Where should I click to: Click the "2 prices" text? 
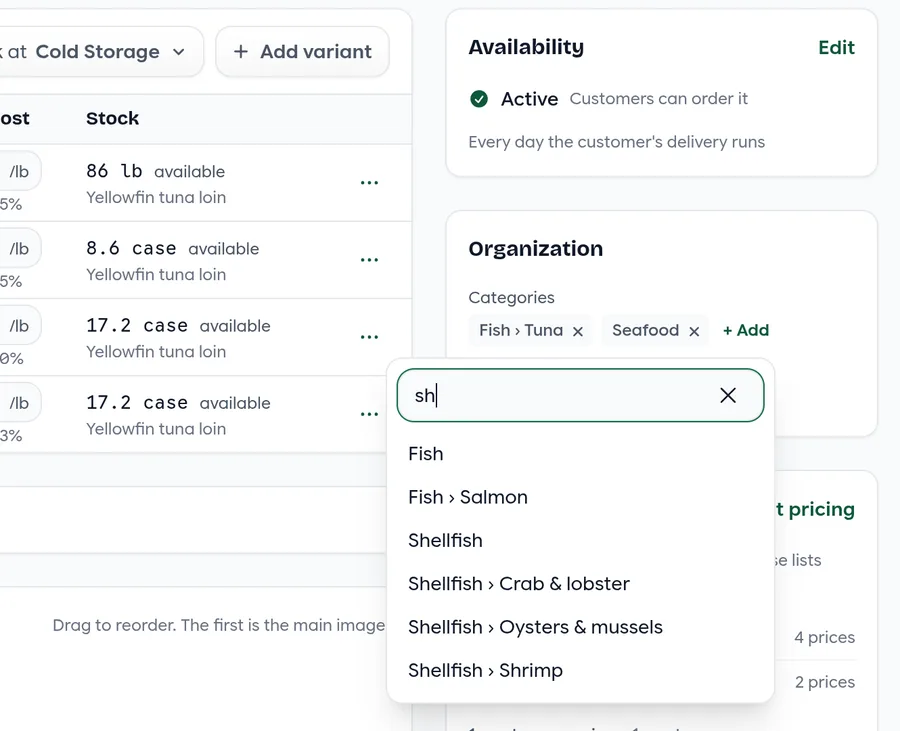(x=824, y=682)
